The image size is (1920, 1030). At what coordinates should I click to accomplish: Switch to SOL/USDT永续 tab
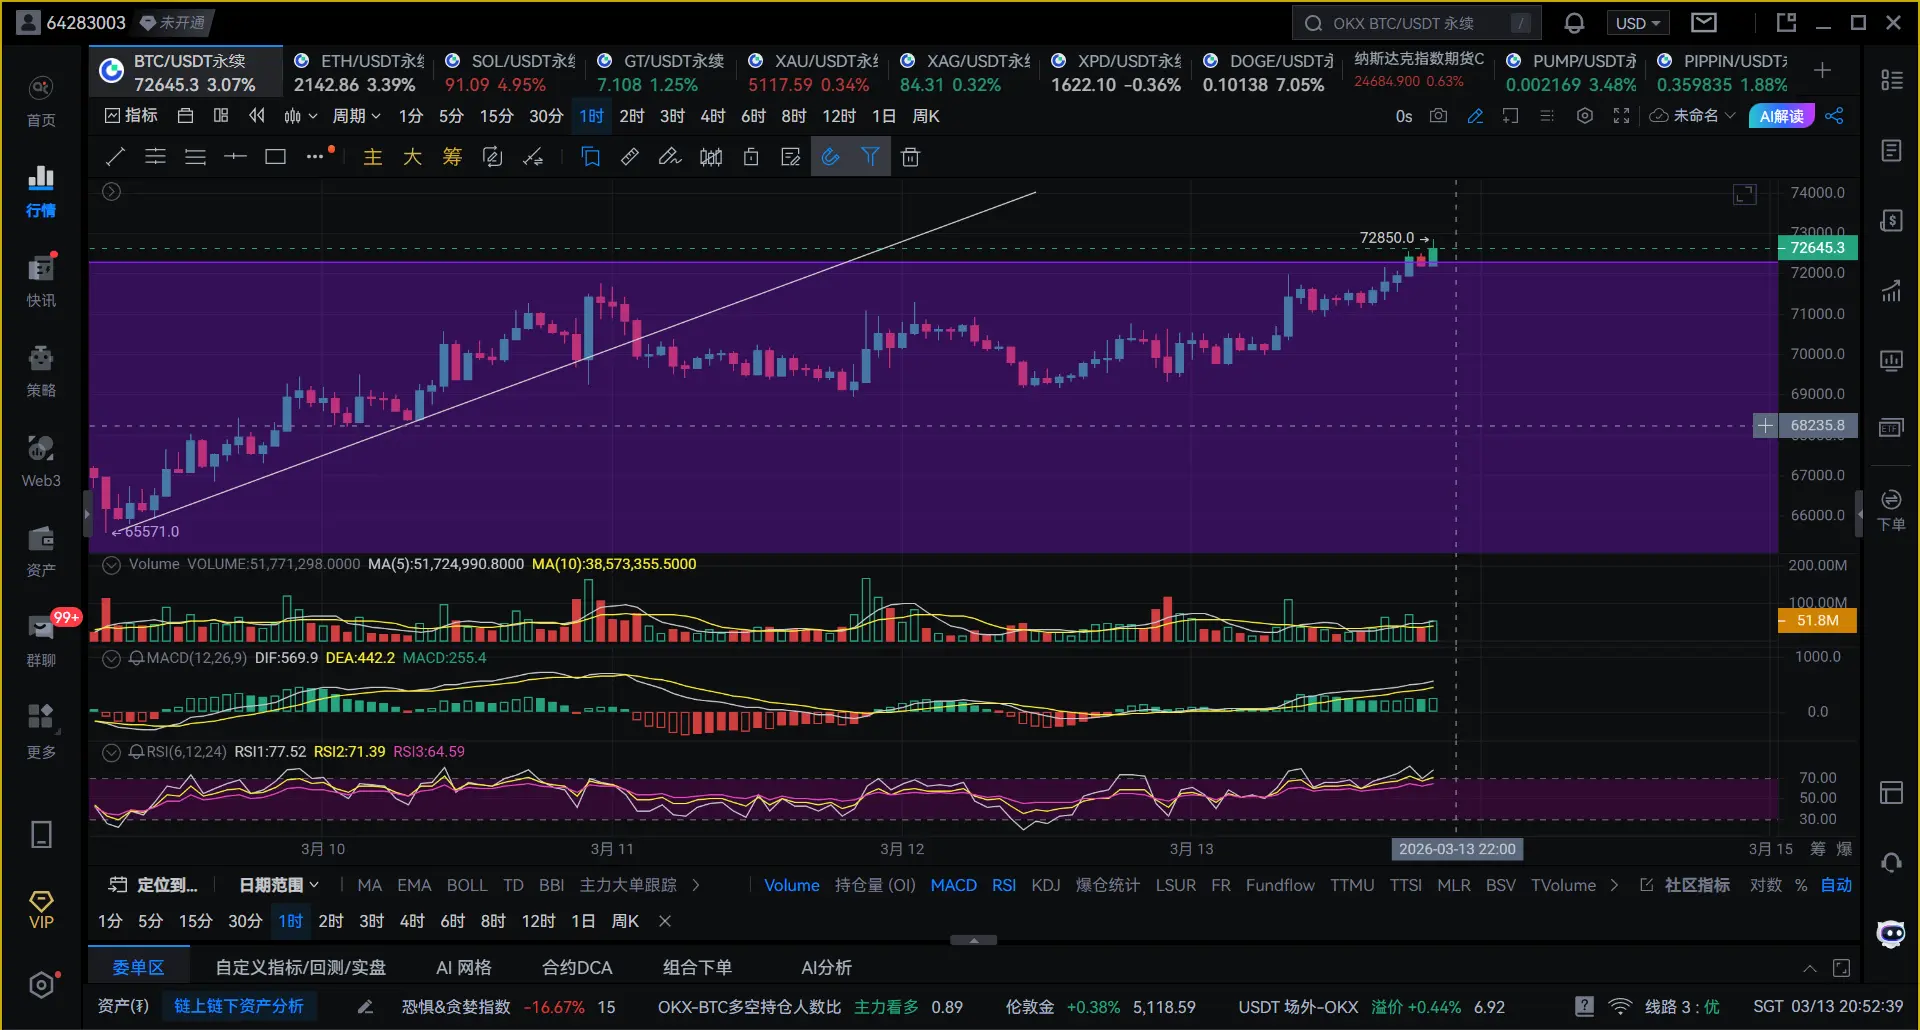512,73
